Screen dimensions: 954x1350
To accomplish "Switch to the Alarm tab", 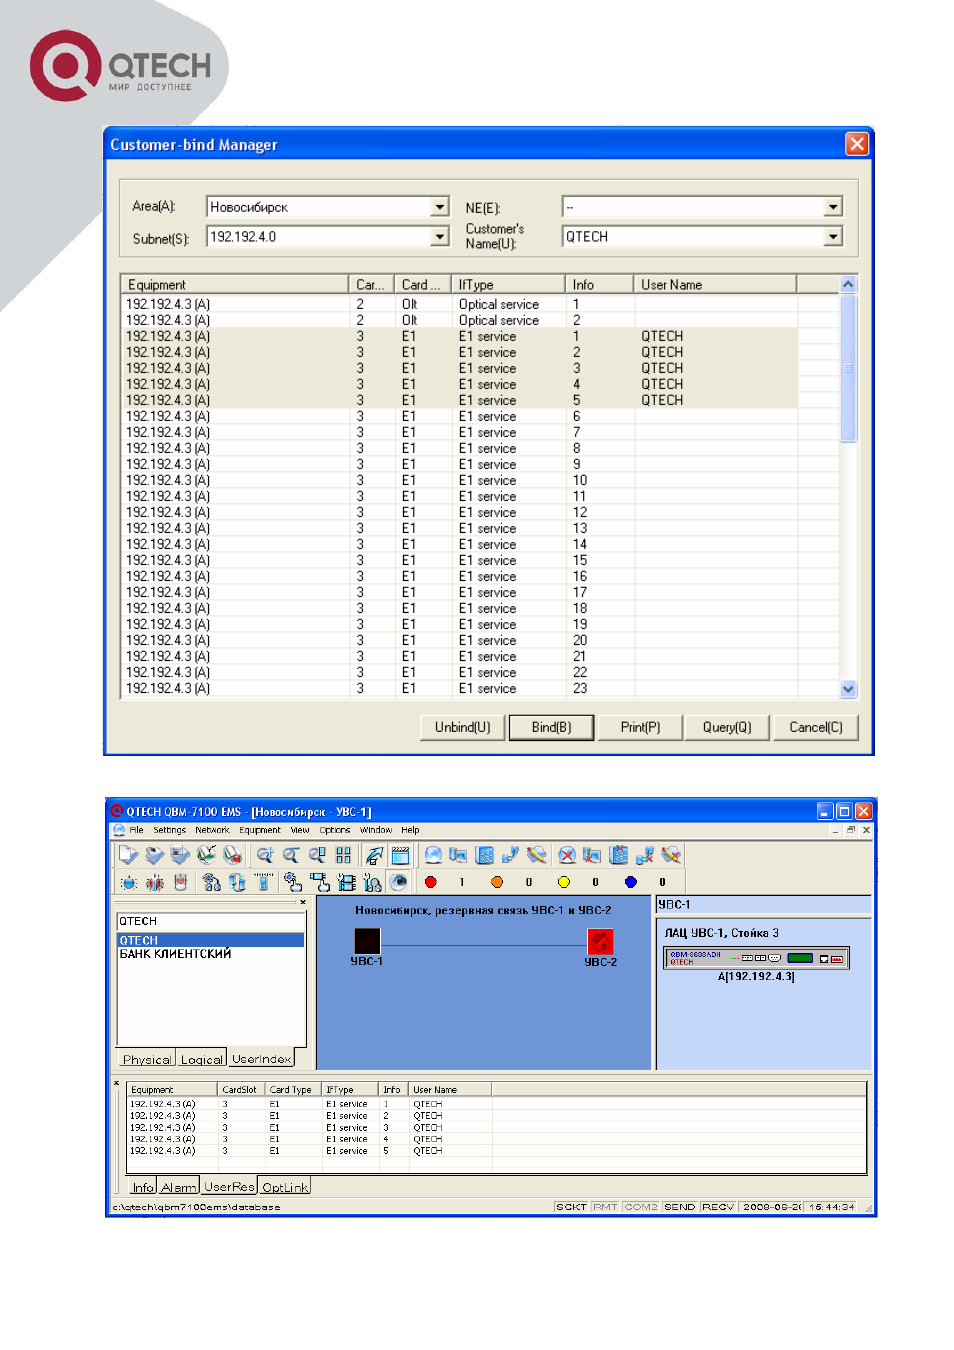I will [x=178, y=1187].
